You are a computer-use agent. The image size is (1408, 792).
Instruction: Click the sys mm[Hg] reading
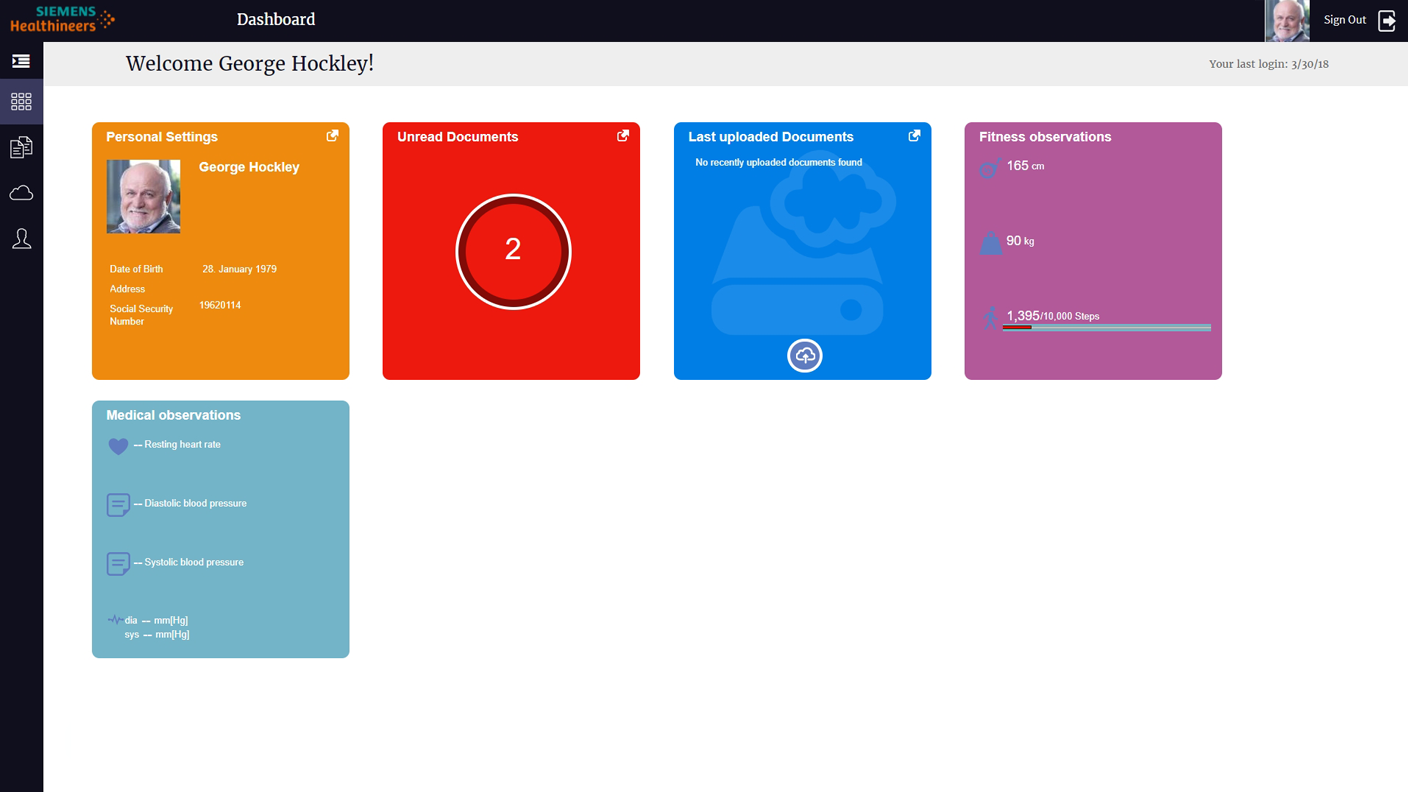157,634
